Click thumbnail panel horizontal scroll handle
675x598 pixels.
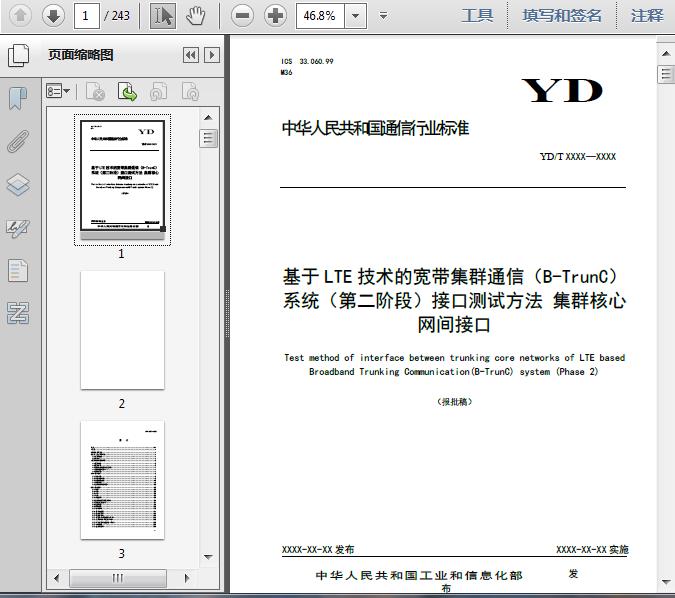click(x=118, y=578)
